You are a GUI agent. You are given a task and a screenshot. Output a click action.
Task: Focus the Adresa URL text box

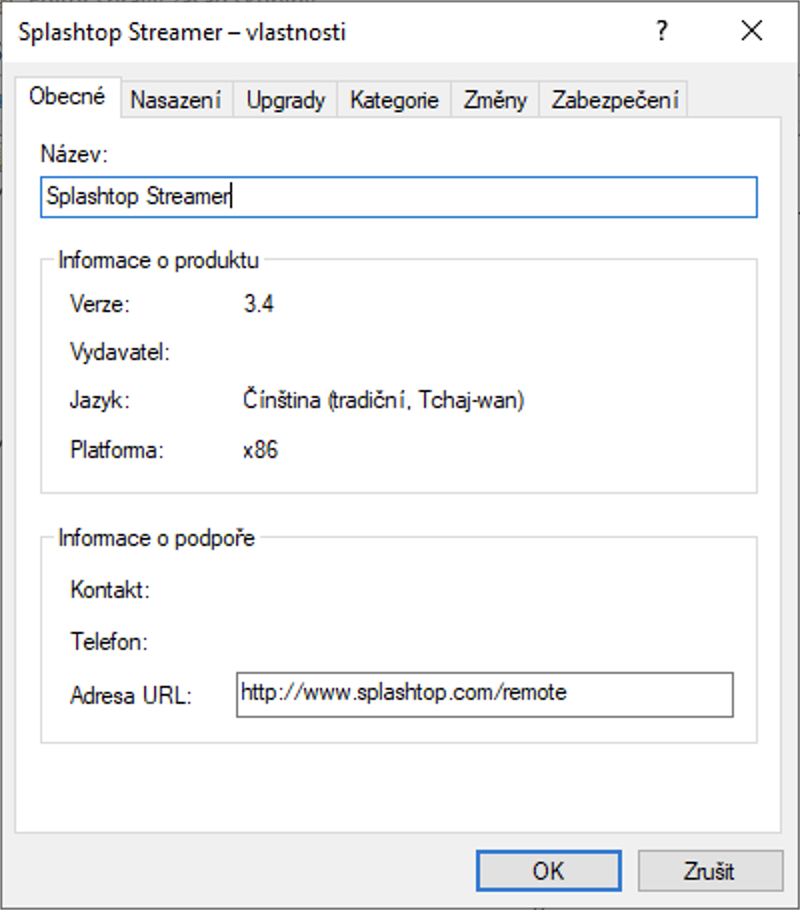[484, 694]
